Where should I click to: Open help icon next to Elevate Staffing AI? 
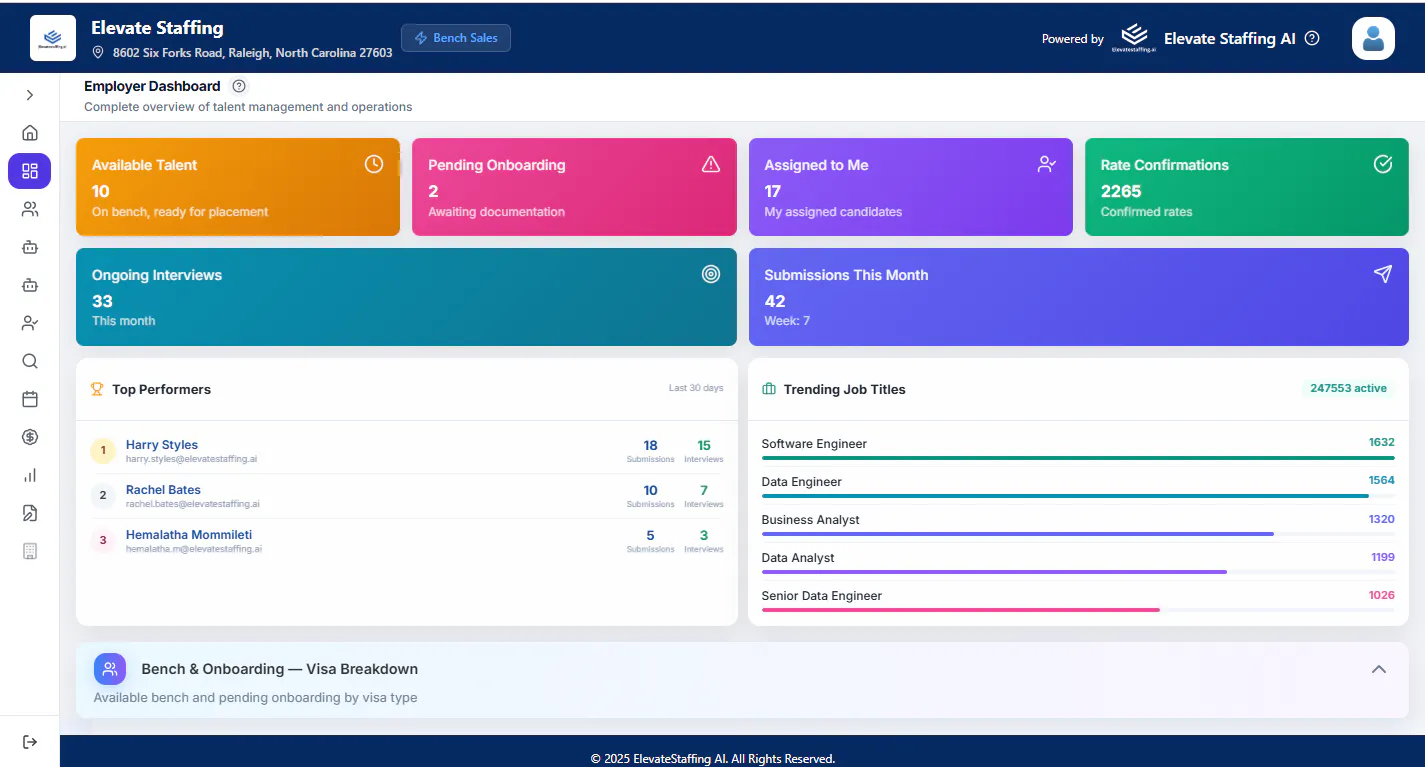(1313, 38)
